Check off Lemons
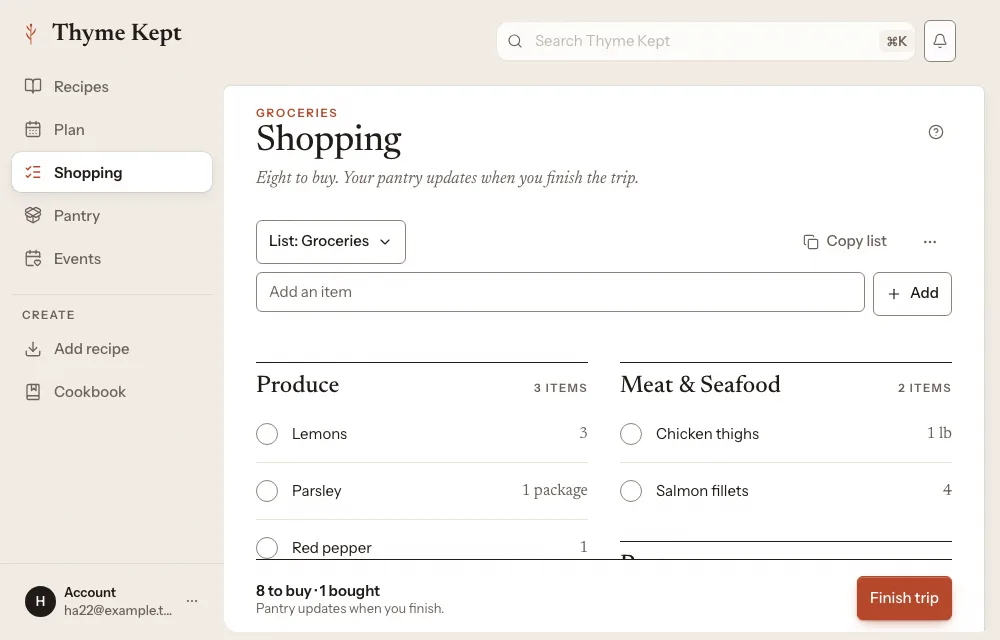 (267, 433)
